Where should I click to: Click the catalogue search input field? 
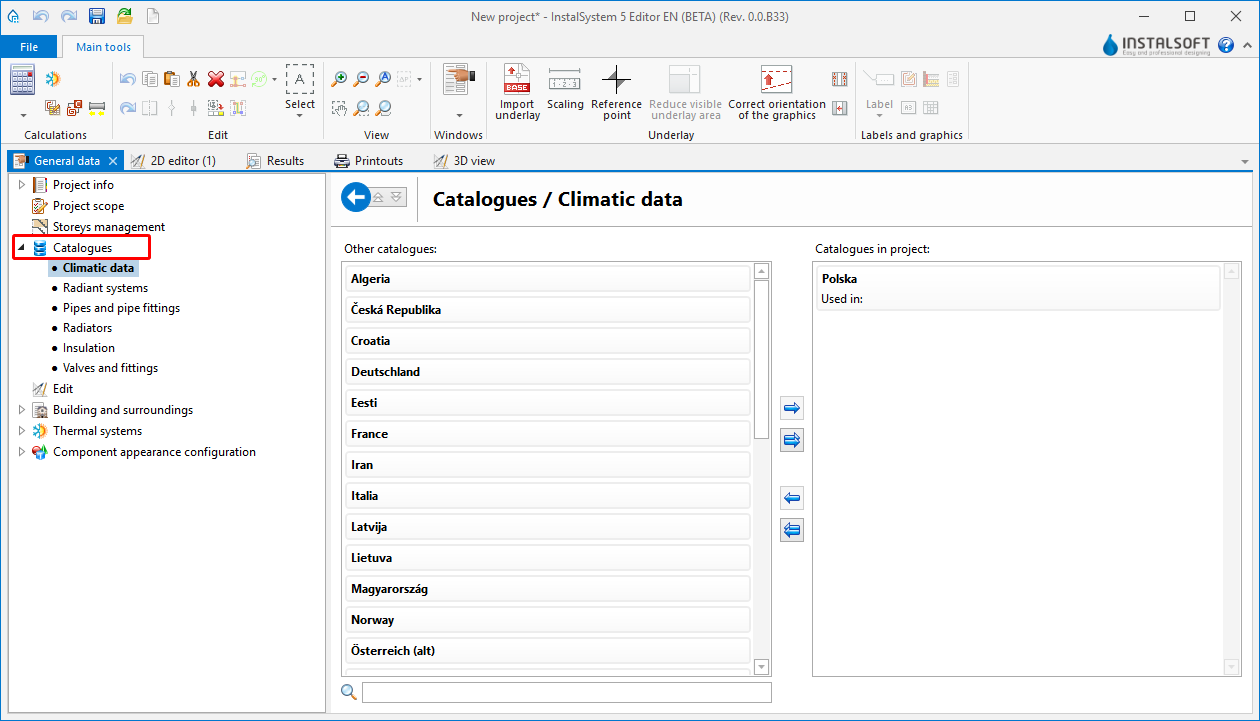(566, 692)
